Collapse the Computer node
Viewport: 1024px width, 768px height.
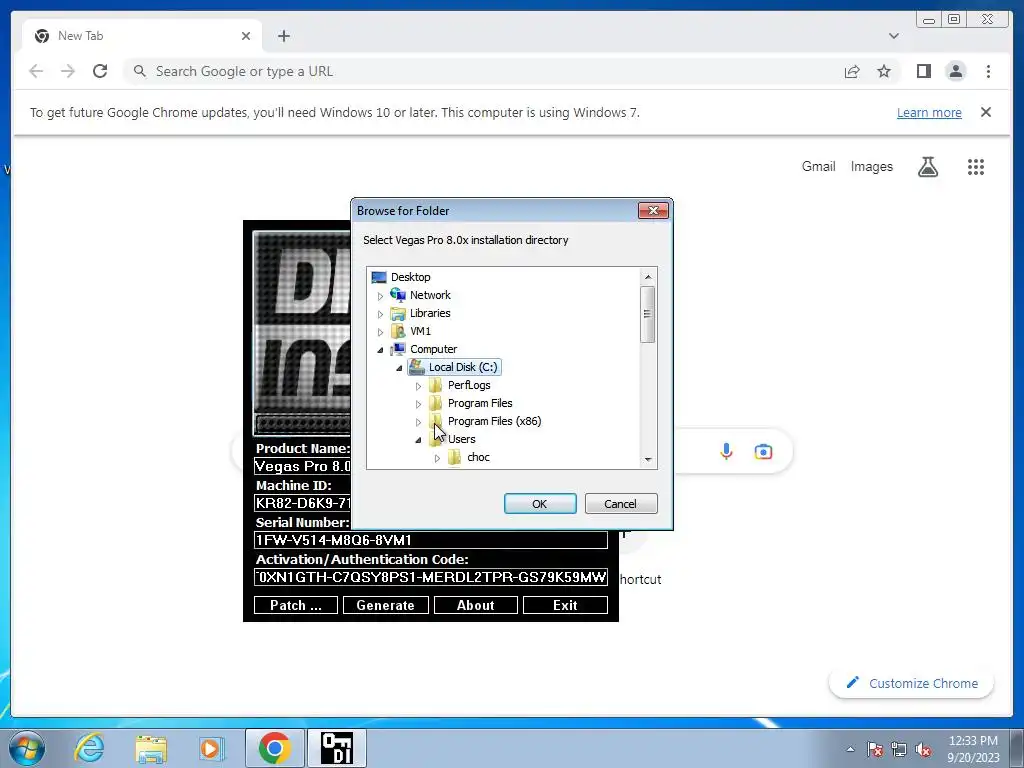click(380, 350)
